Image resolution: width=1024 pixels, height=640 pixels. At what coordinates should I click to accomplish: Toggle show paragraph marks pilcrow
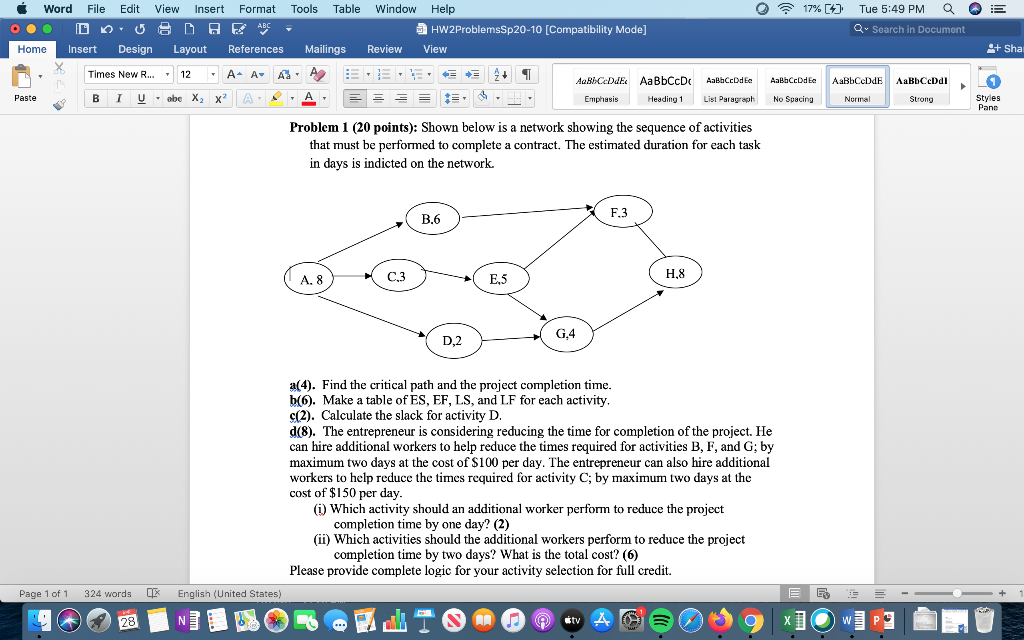pyautogui.click(x=526, y=74)
